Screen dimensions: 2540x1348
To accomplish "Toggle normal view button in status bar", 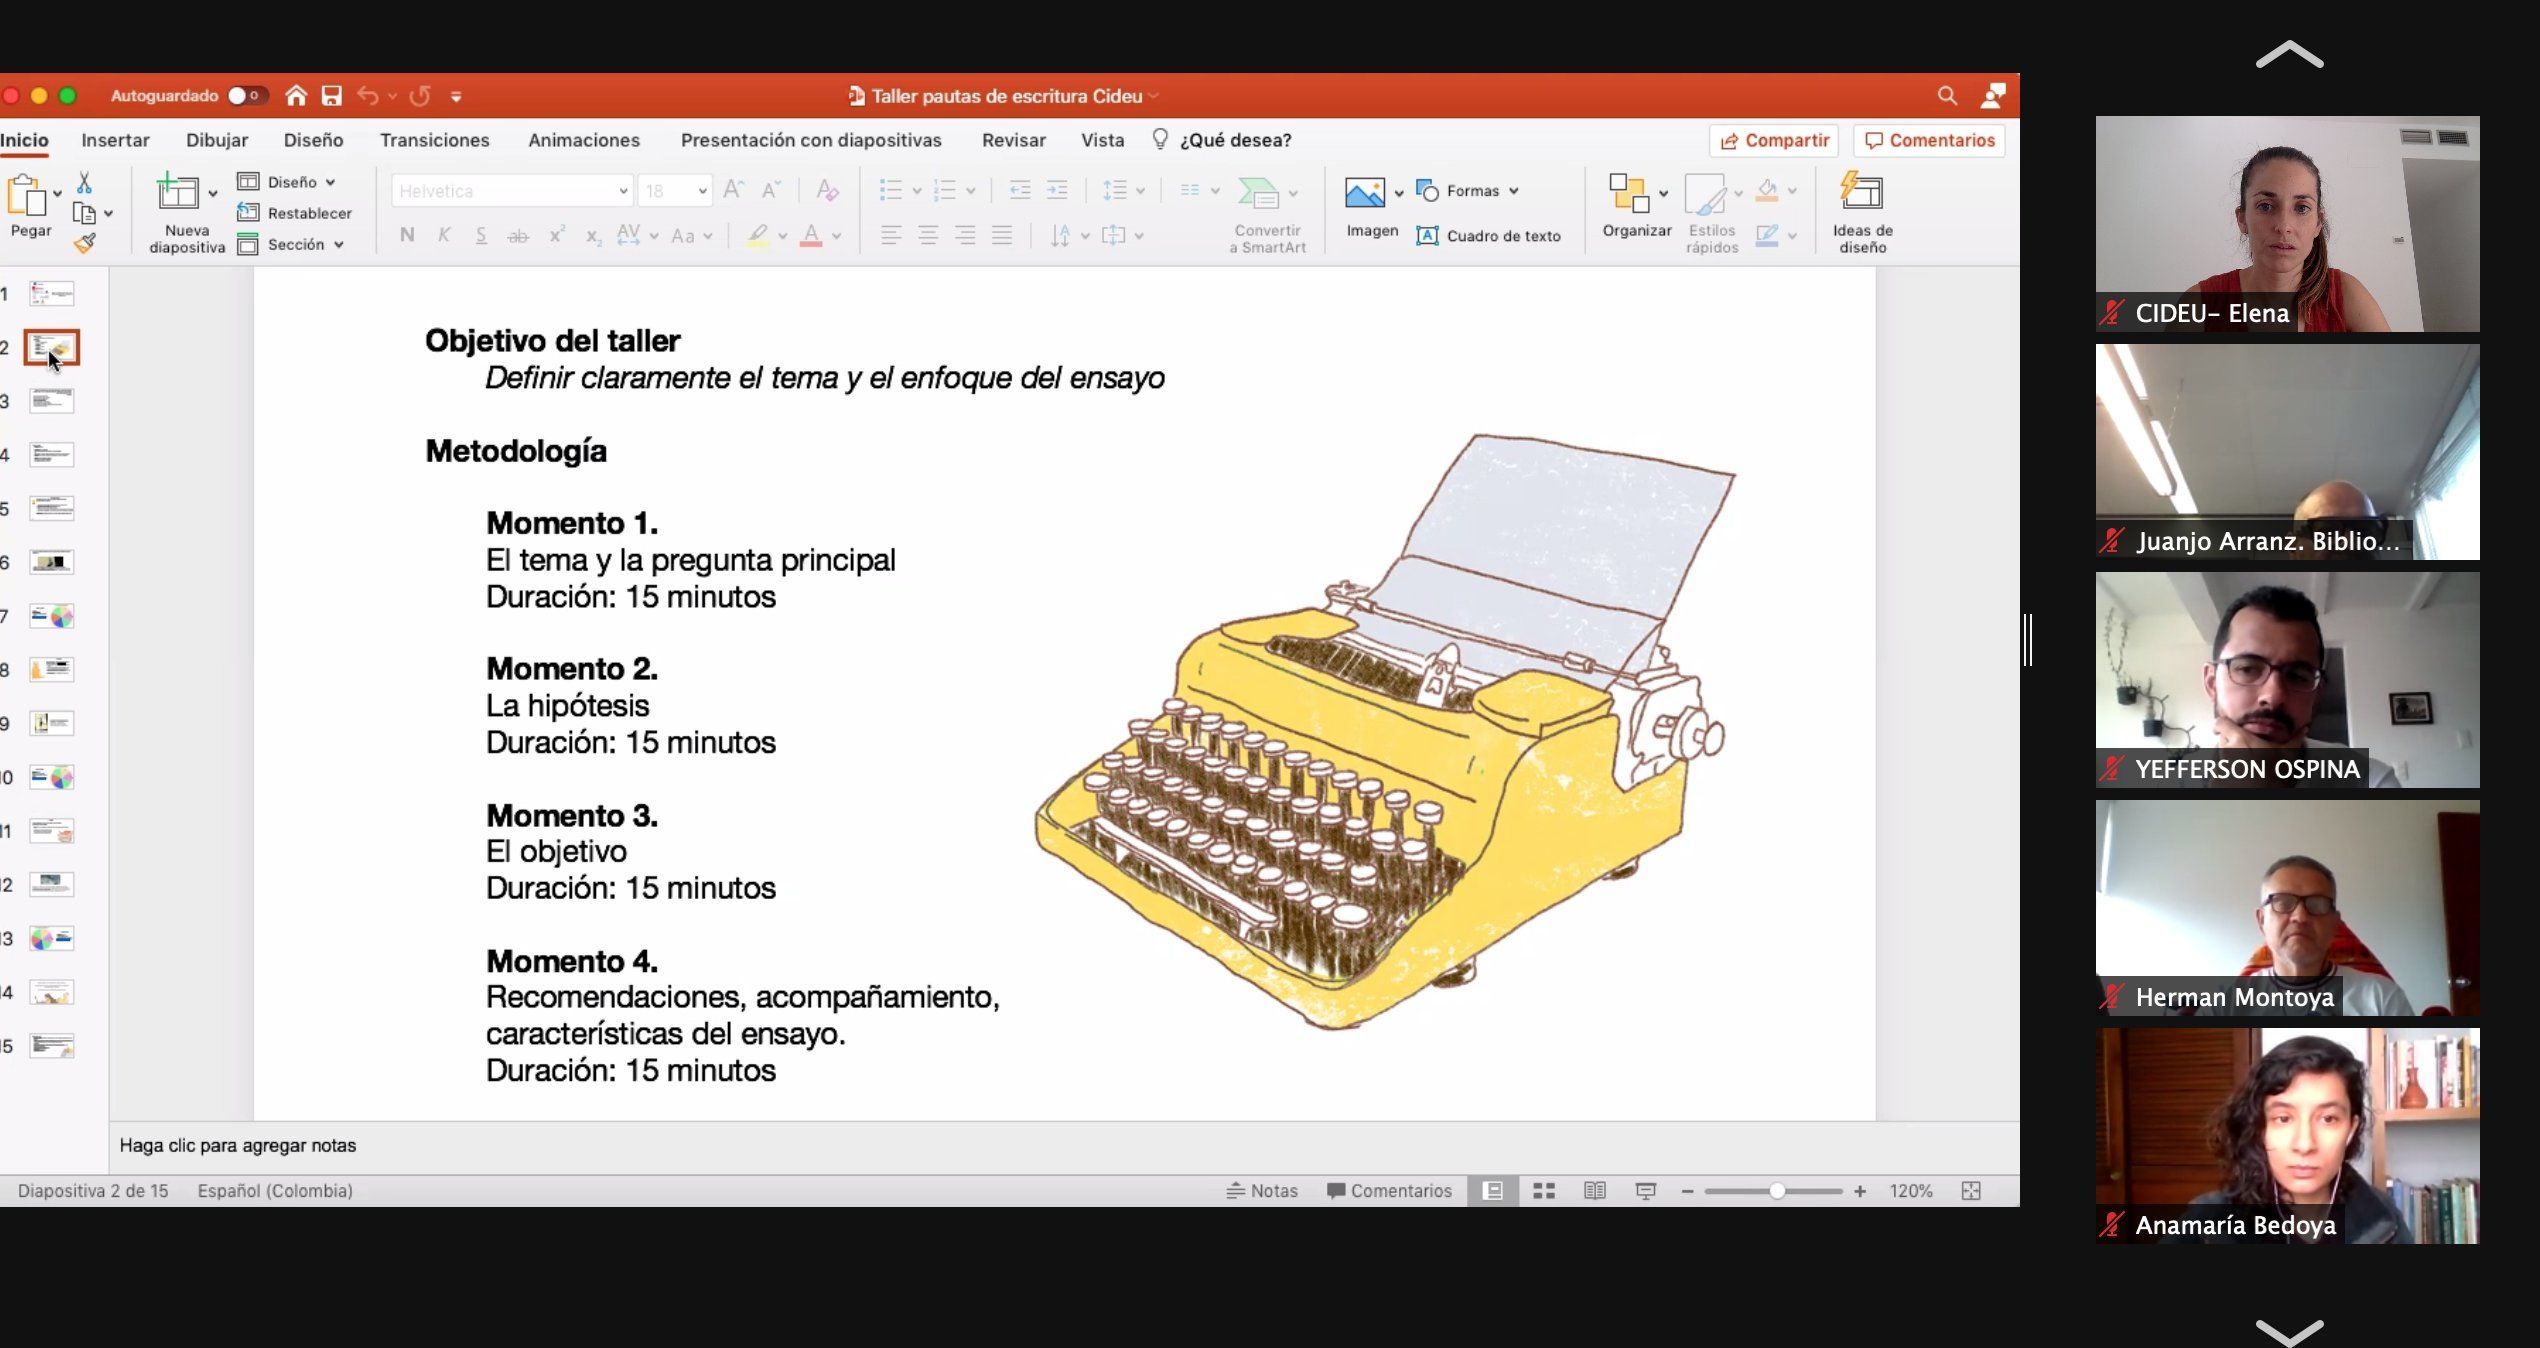I will [x=1493, y=1191].
